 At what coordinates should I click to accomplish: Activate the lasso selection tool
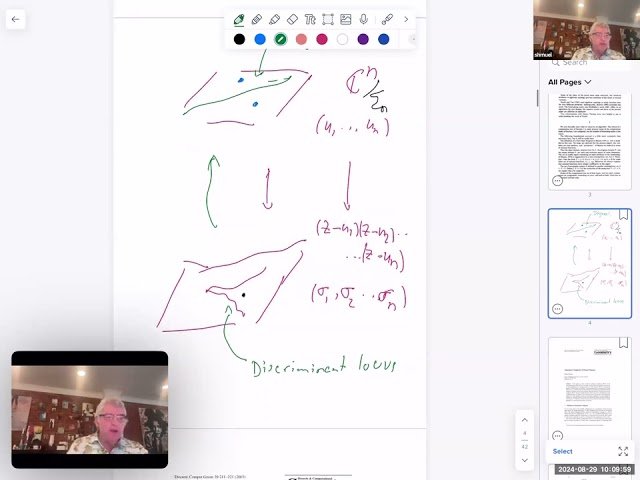pyautogui.click(x=327, y=19)
